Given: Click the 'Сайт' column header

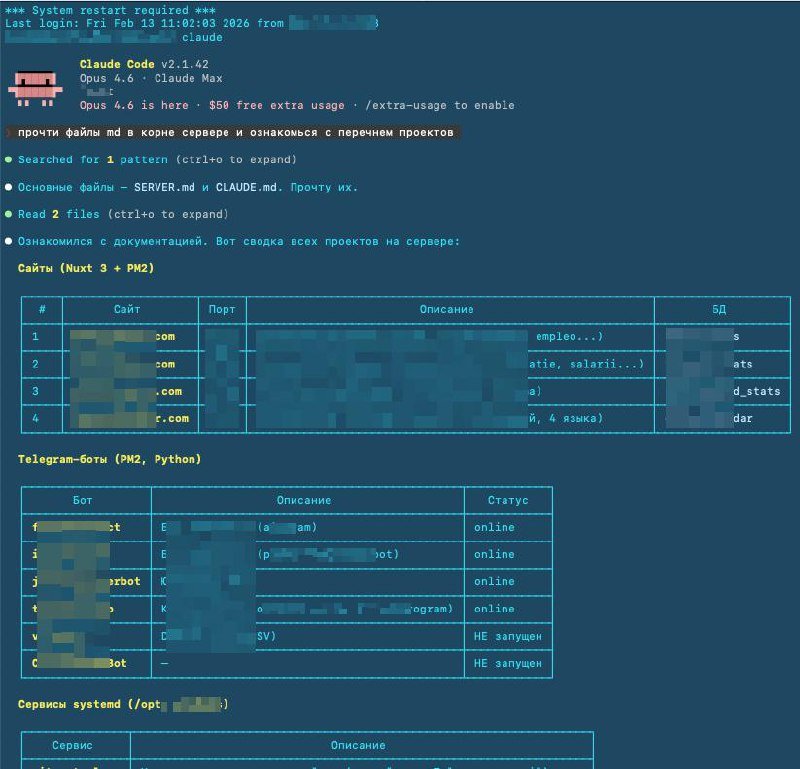Looking at the screenshot, I should (127, 309).
